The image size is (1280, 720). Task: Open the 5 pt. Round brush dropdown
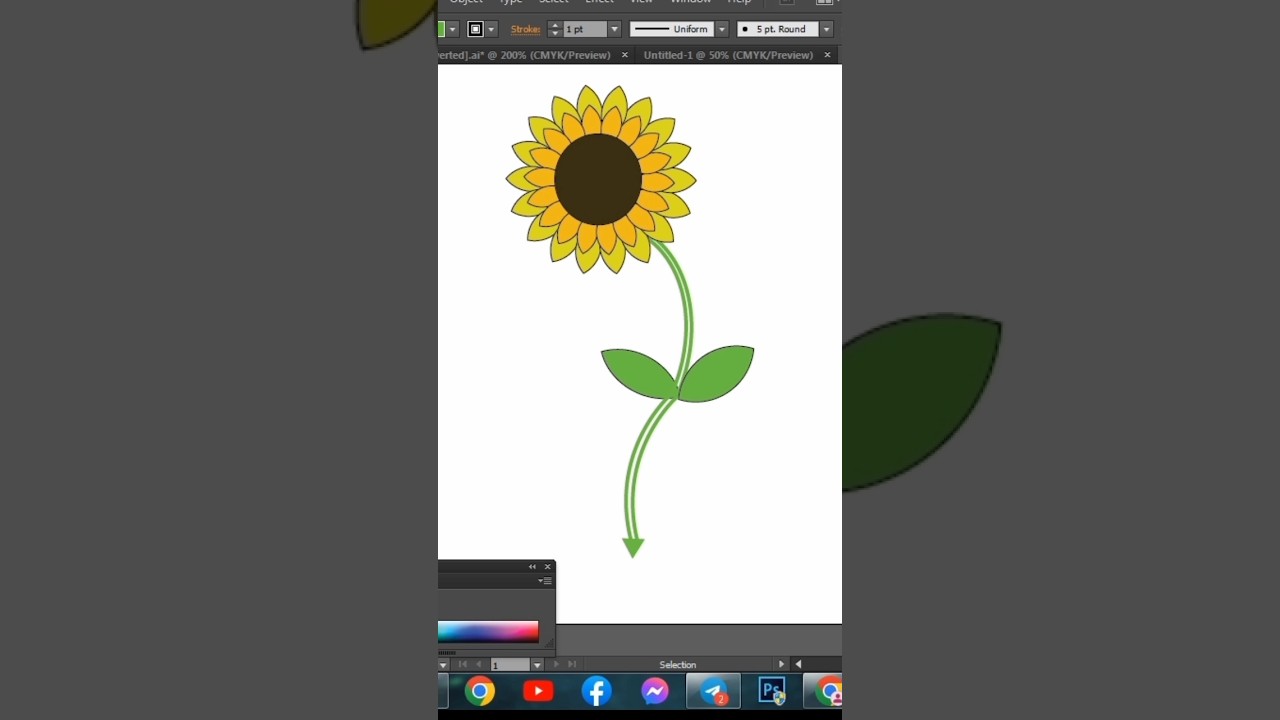point(826,29)
